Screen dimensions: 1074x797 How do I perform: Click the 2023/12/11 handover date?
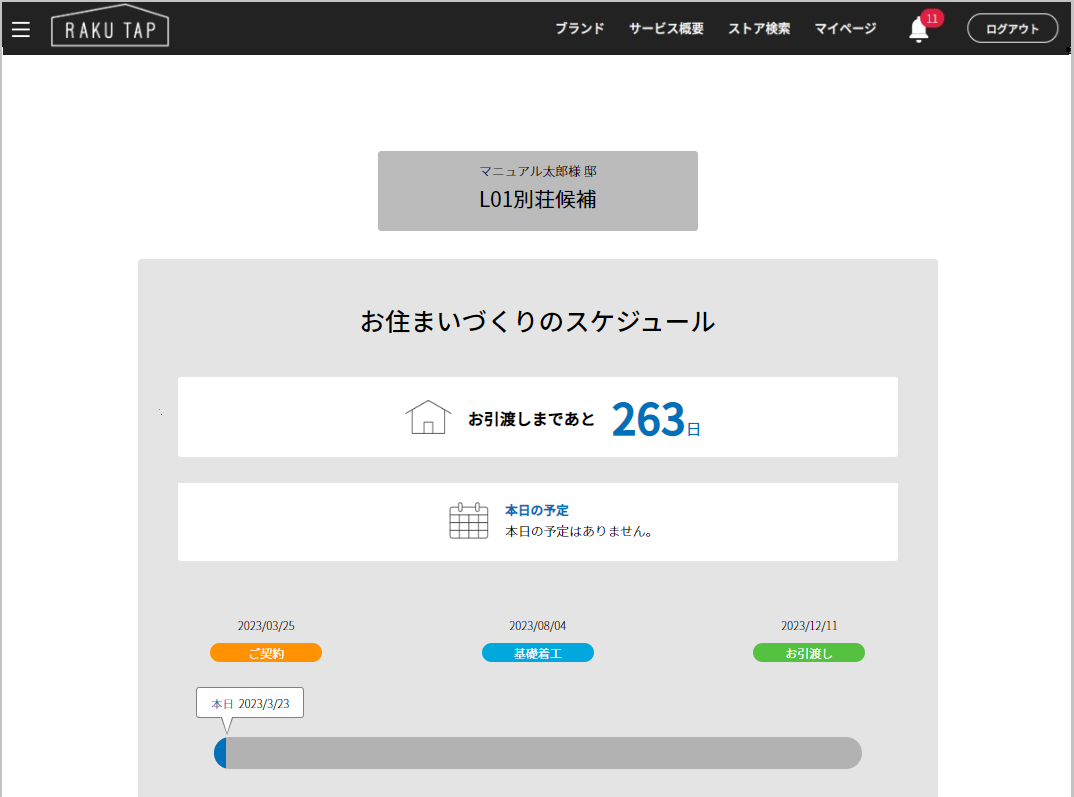(x=809, y=626)
